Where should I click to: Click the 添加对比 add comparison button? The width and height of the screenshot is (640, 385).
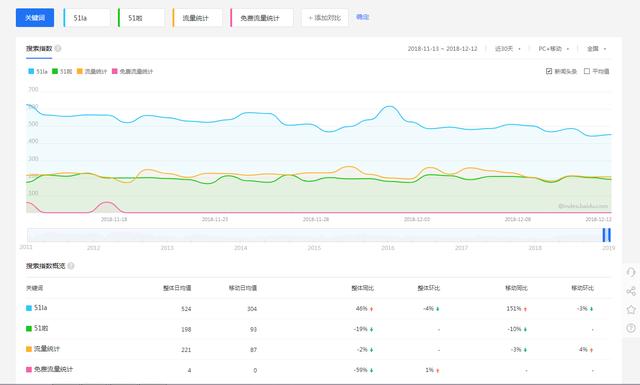click(x=325, y=18)
